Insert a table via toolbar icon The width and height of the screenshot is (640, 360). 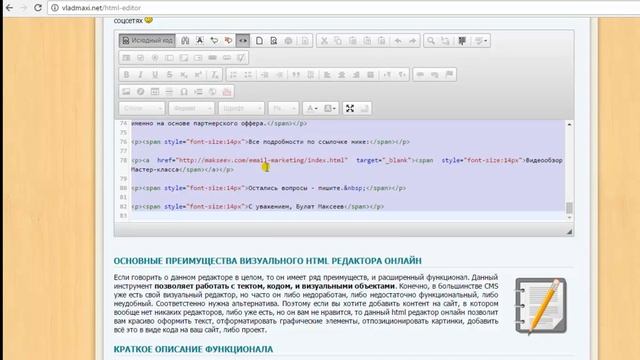[155, 92]
